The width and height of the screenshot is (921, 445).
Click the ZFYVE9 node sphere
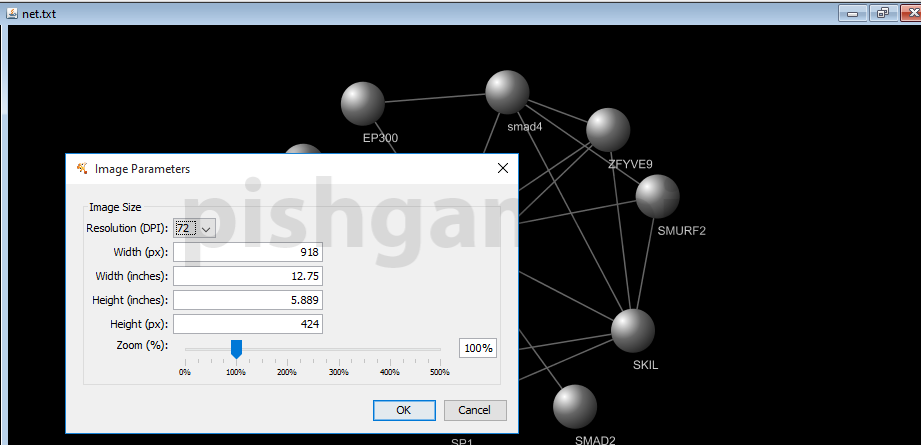[608, 130]
